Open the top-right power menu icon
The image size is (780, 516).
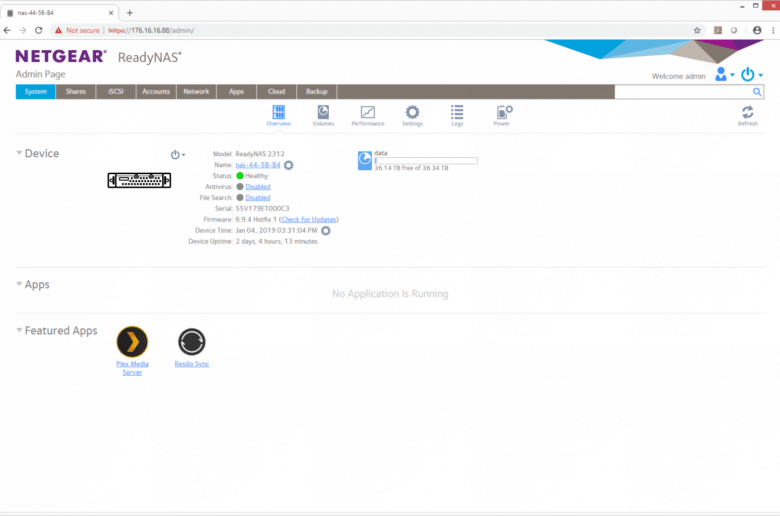click(748, 74)
